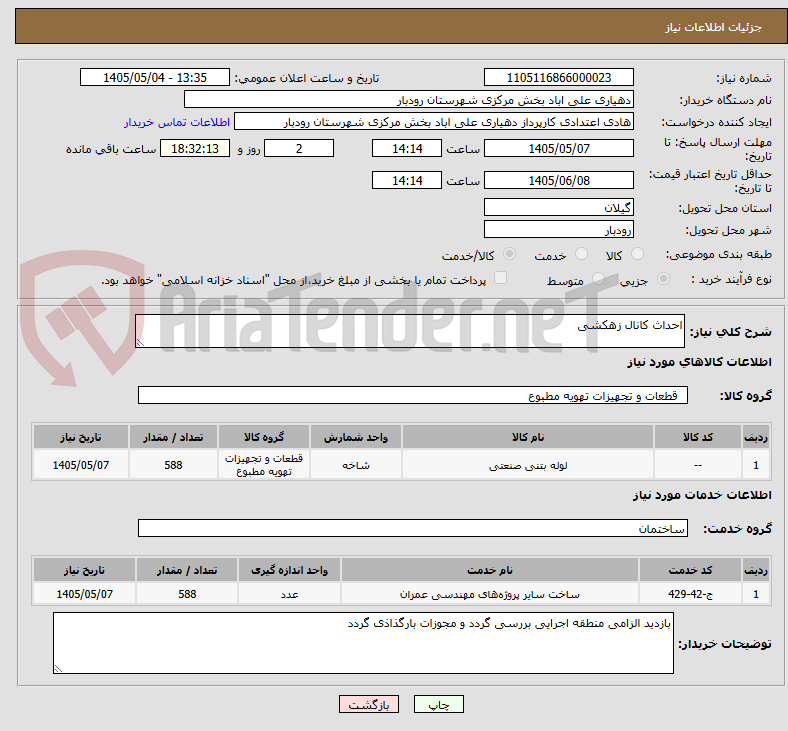
Task: Click the بازگشت (back) button
Action: 369,704
